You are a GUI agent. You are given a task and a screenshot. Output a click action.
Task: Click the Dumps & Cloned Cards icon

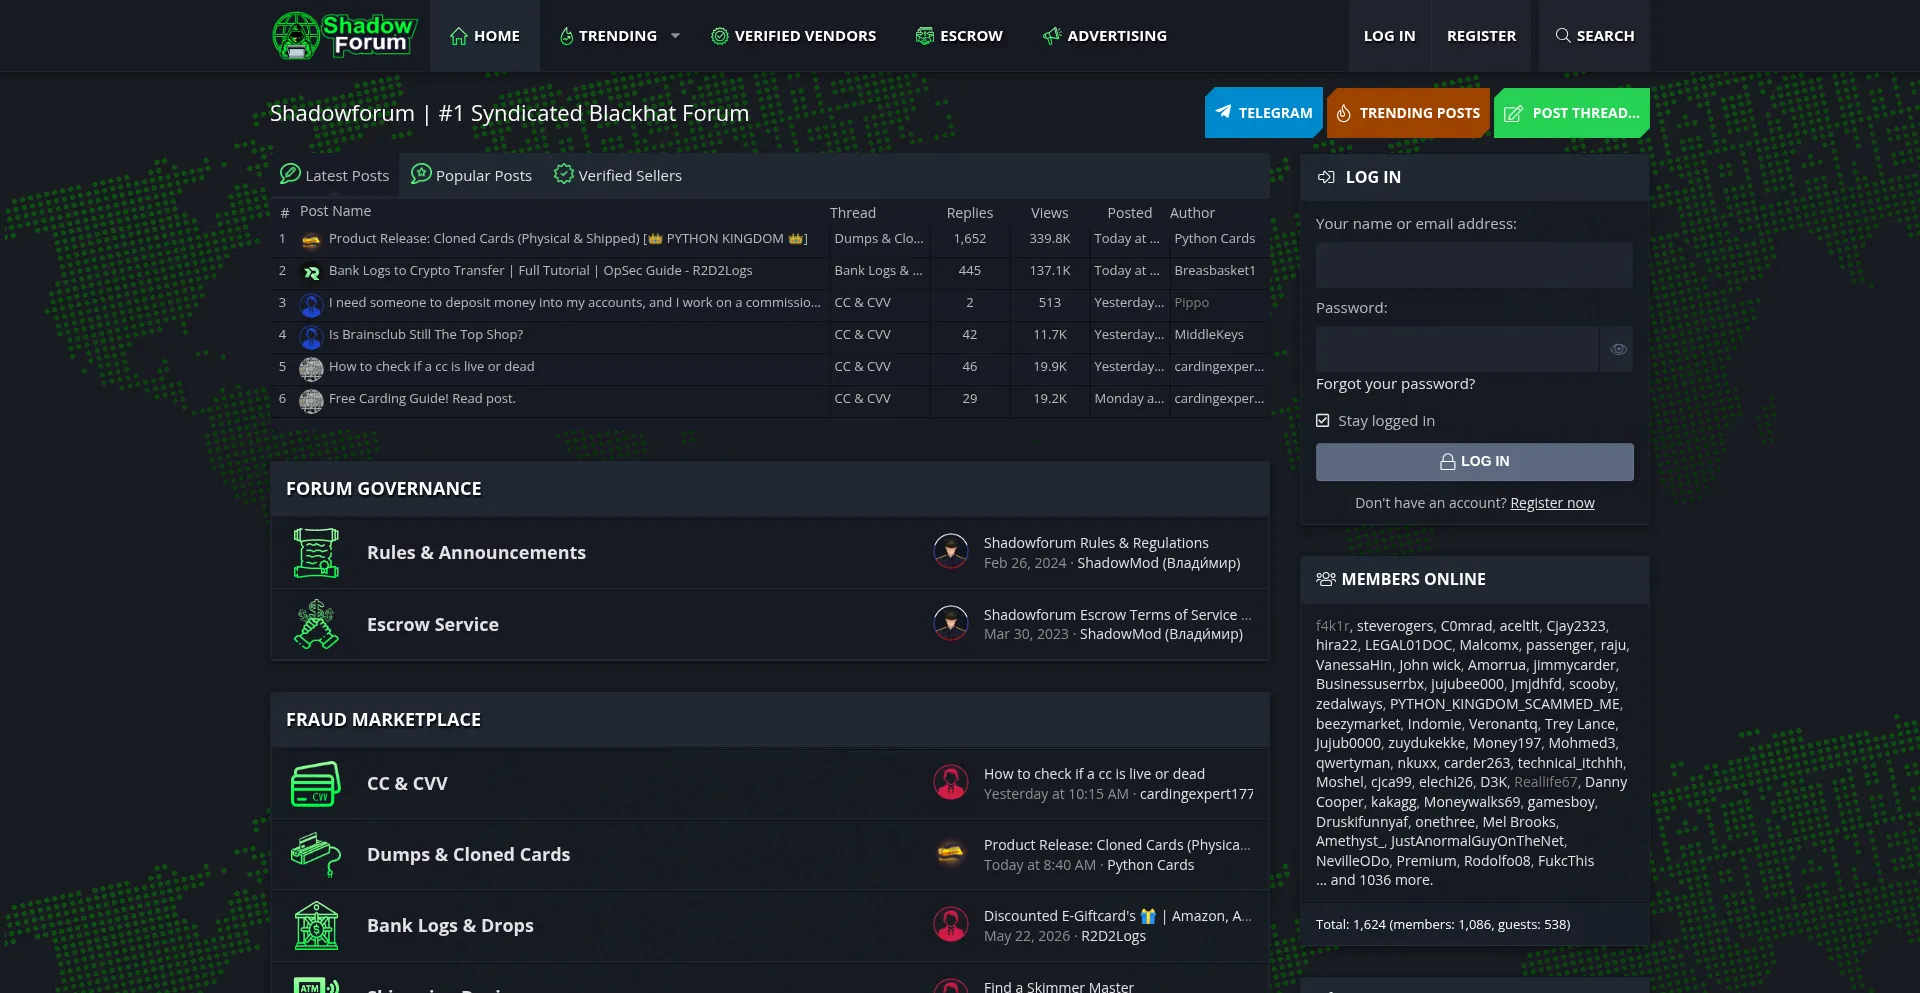coord(316,855)
